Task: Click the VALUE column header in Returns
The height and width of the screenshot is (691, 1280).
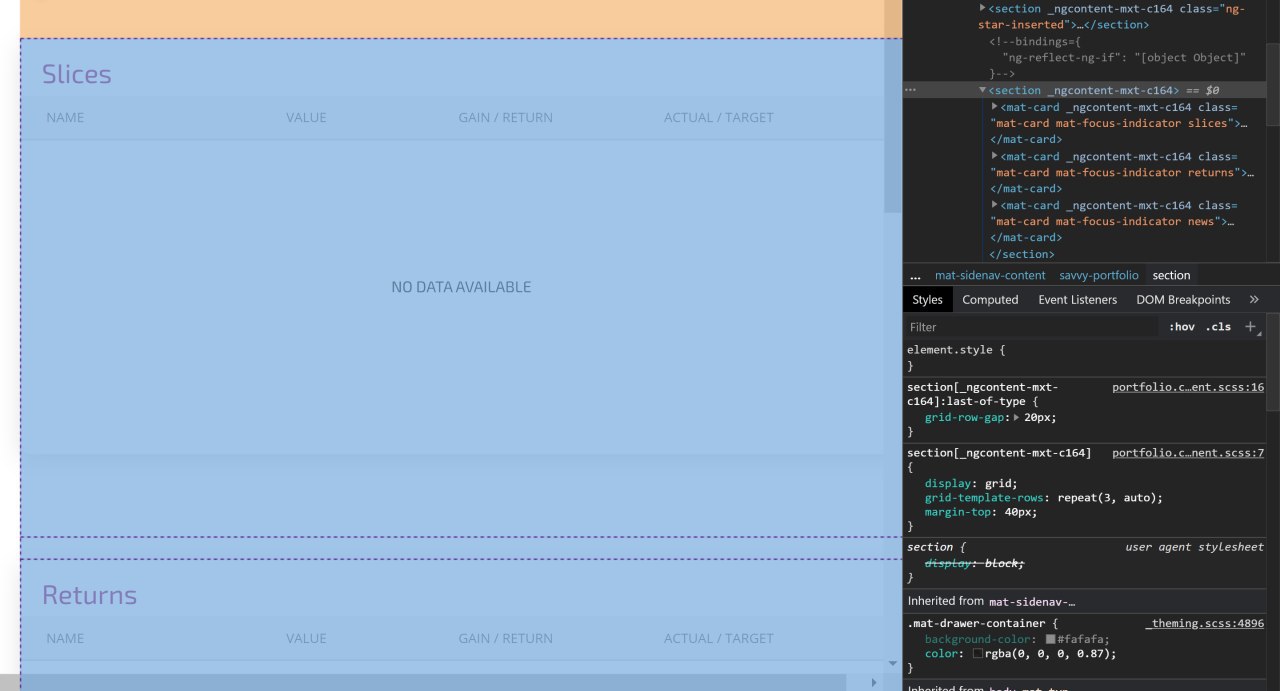Action: pyautogui.click(x=306, y=638)
